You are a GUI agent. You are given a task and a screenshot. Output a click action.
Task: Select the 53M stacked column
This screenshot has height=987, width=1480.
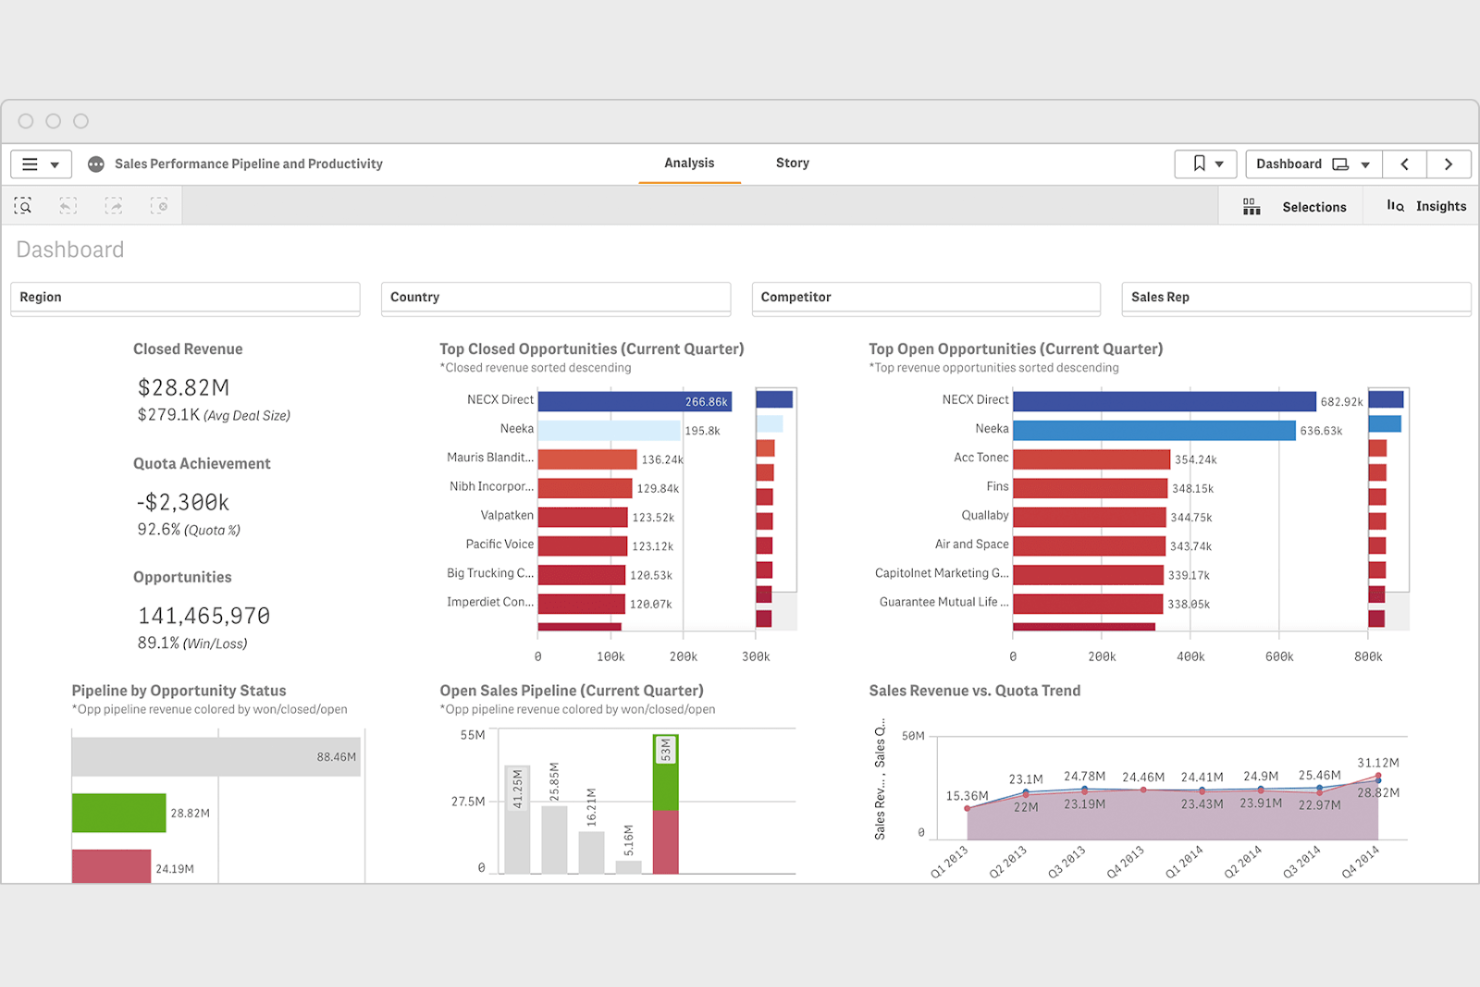click(665, 804)
